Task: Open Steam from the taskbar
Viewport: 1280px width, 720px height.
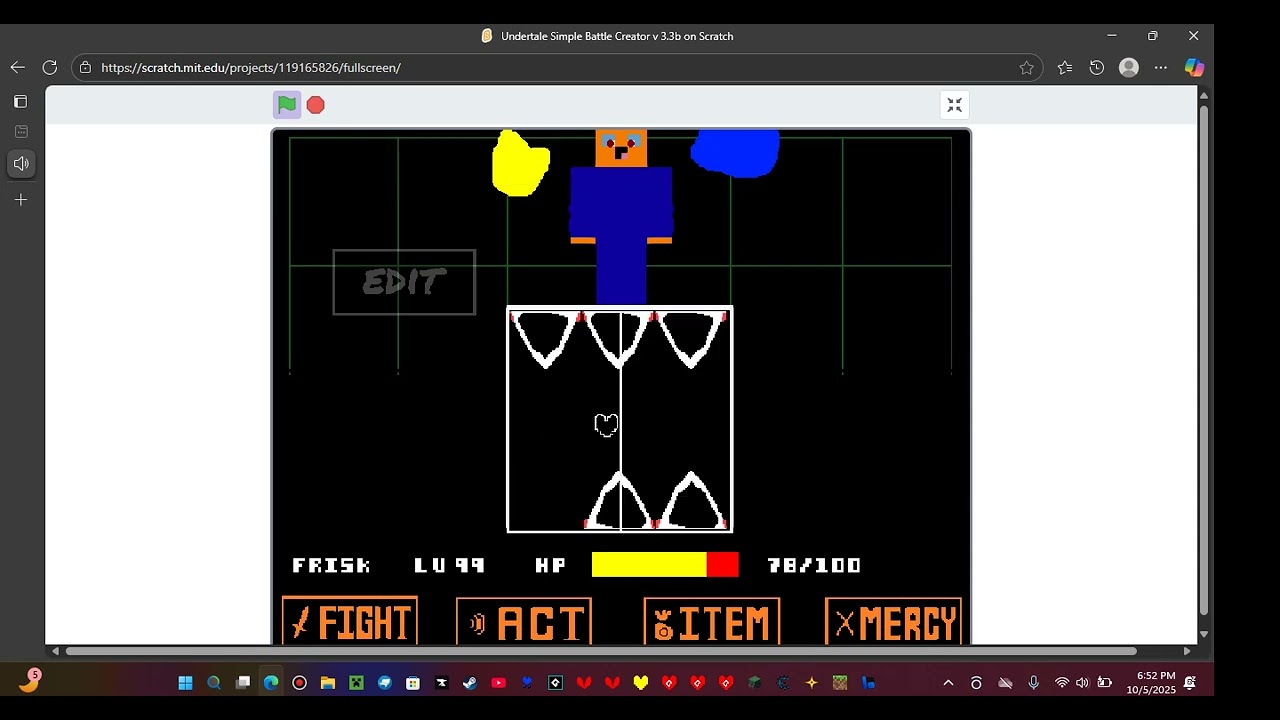Action: tap(470, 683)
